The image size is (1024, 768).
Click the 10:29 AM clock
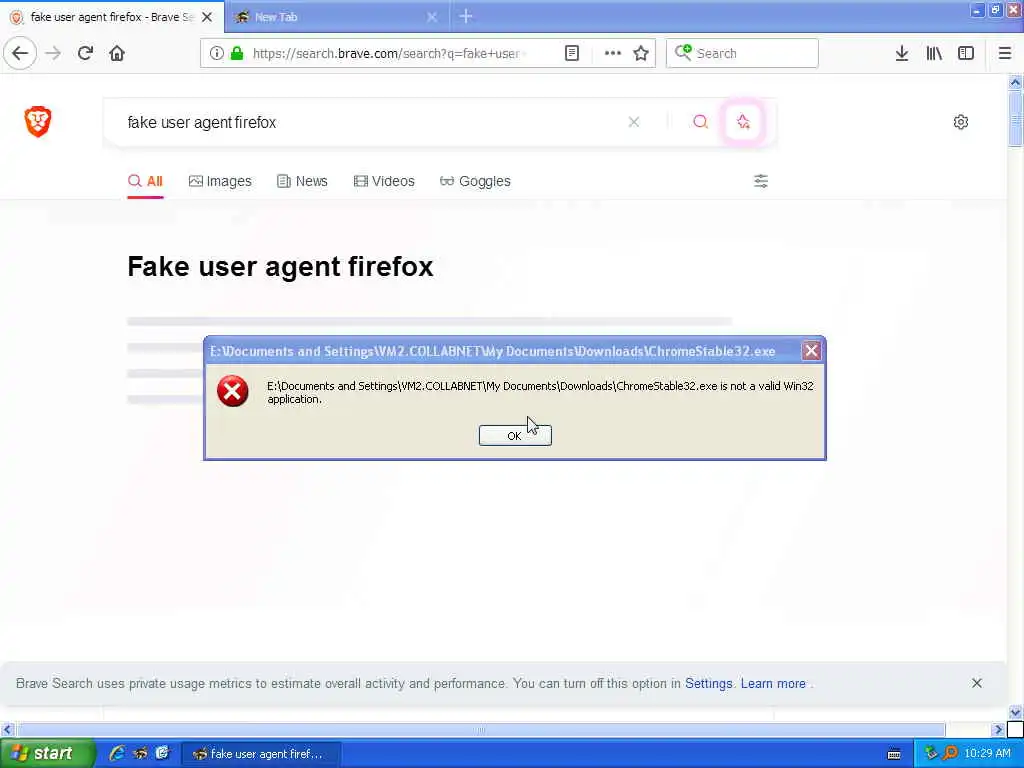(987, 753)
